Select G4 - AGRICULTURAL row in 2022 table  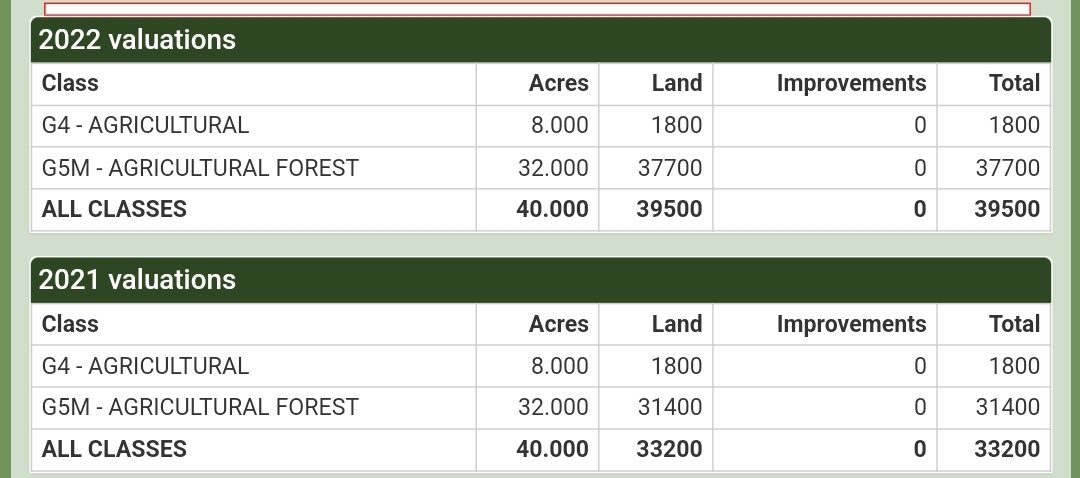(x=541, y=125)
